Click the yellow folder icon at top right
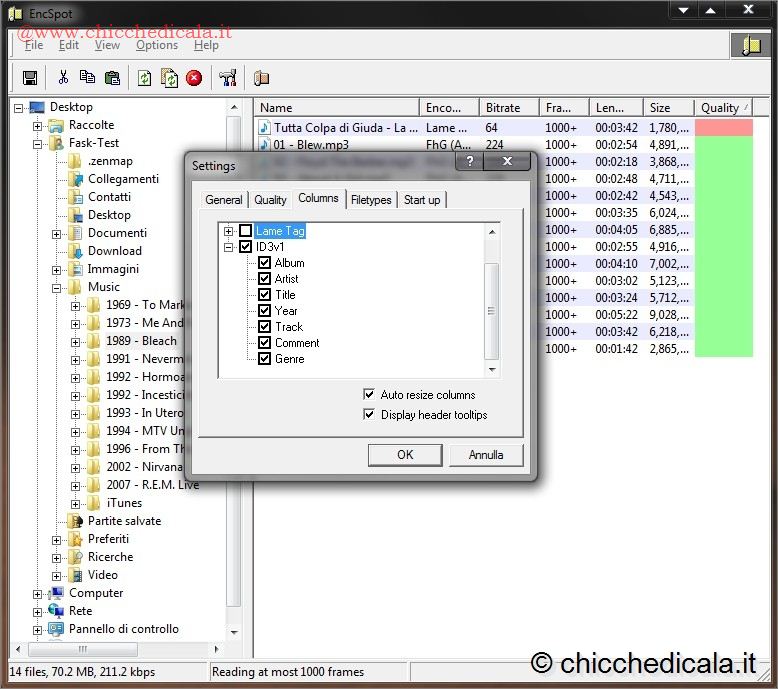 (x=750, y=44)
